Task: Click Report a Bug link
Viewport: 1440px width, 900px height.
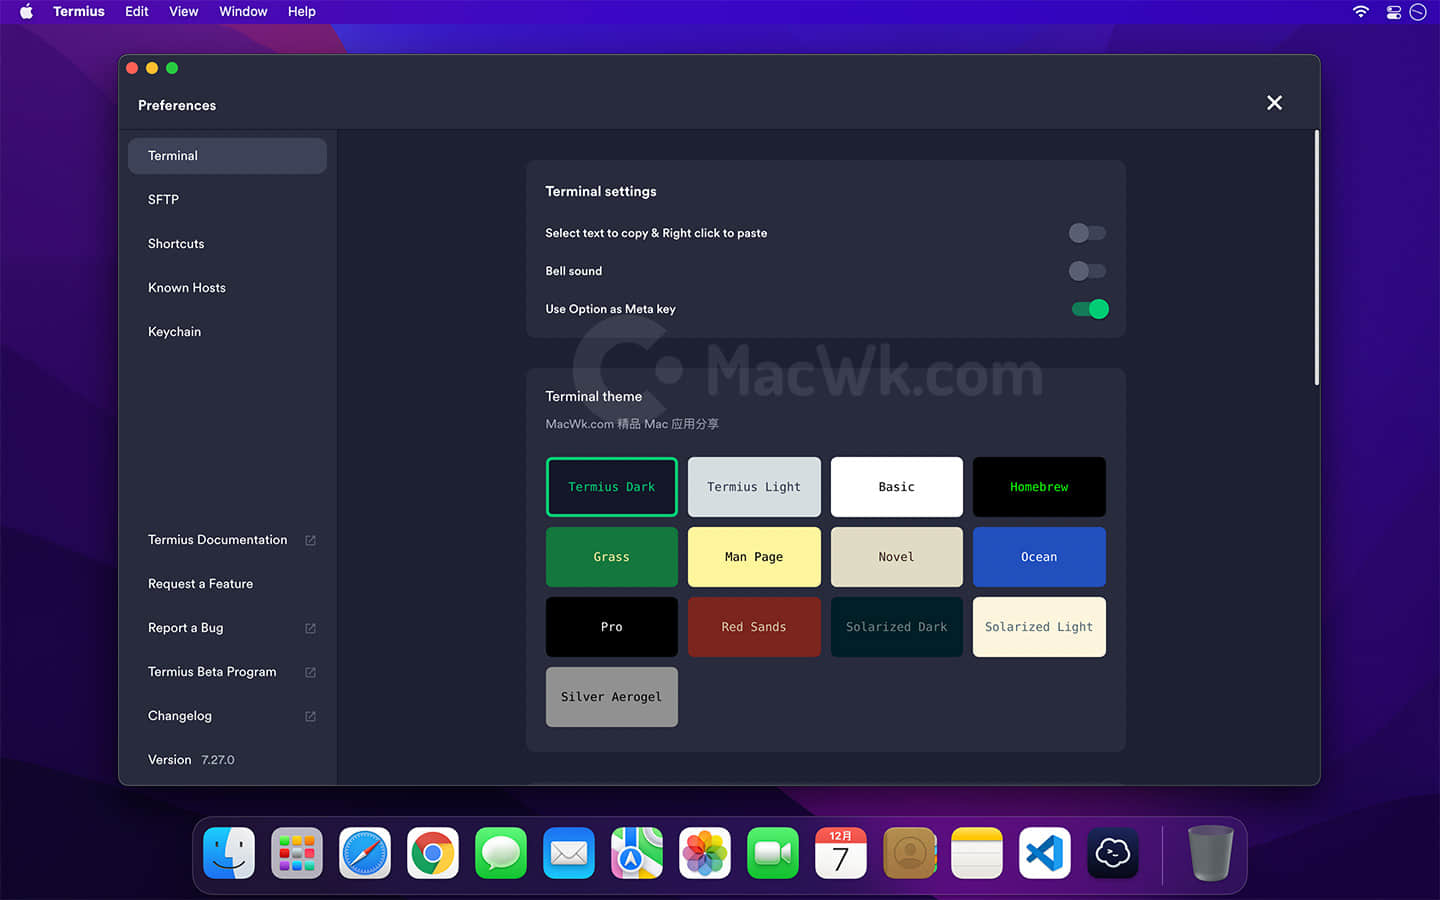Action: [186, 628]
